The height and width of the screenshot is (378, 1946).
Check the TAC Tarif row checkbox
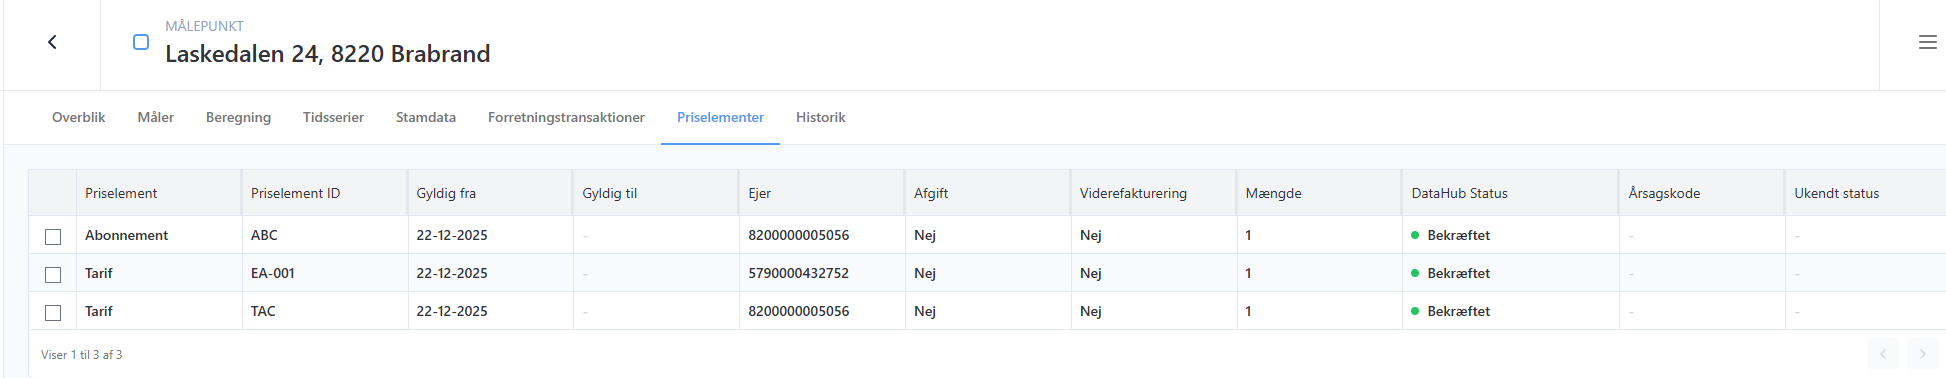pyautogui.click(x=53, y=313)
